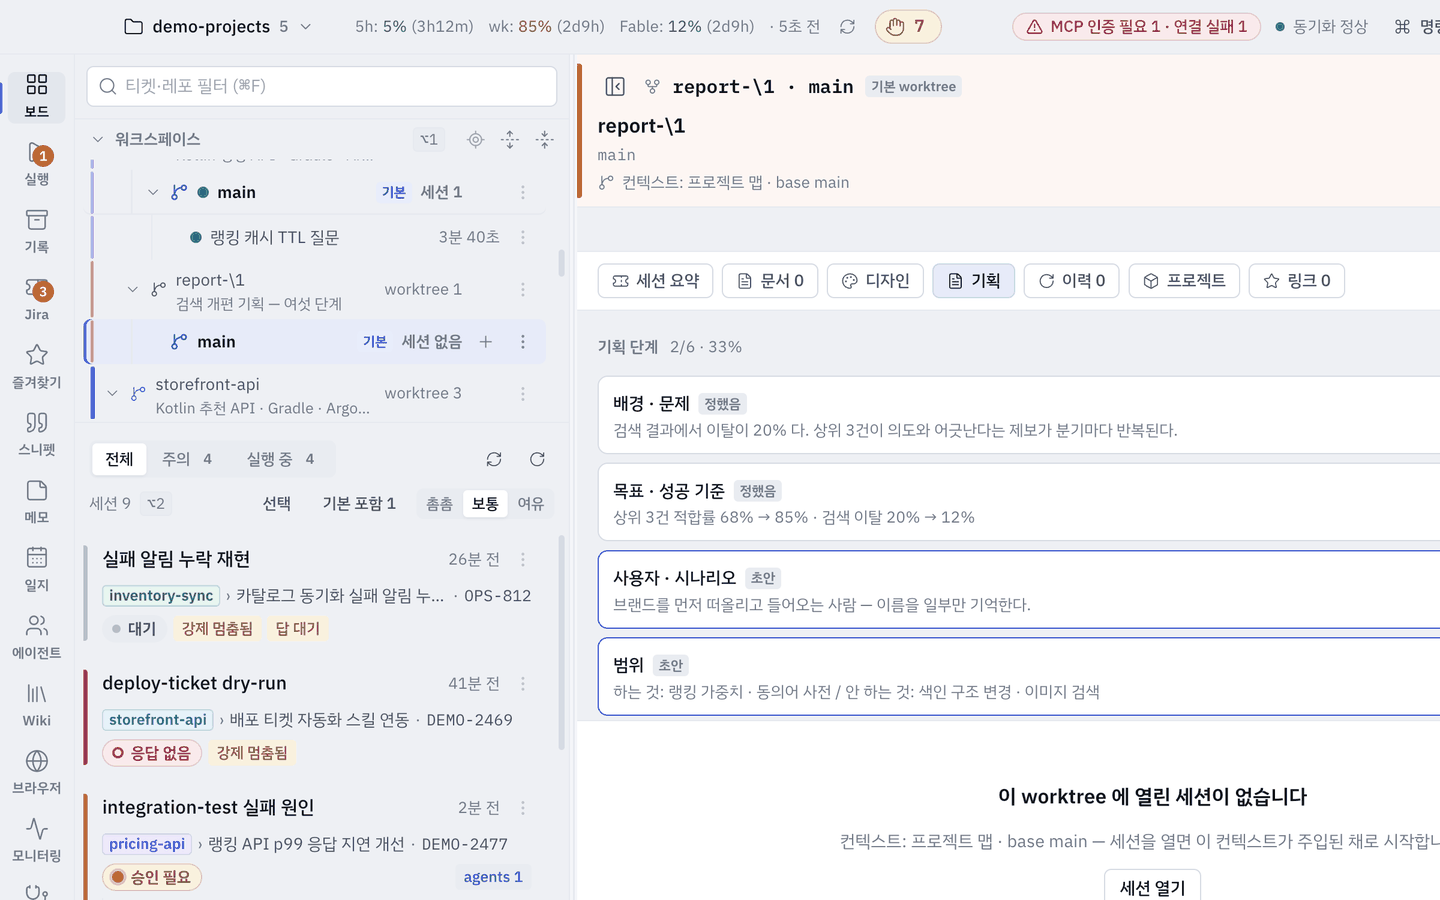Switch session list density to 여유
Screen dimensions: 1440x900
tap(531, 504)
